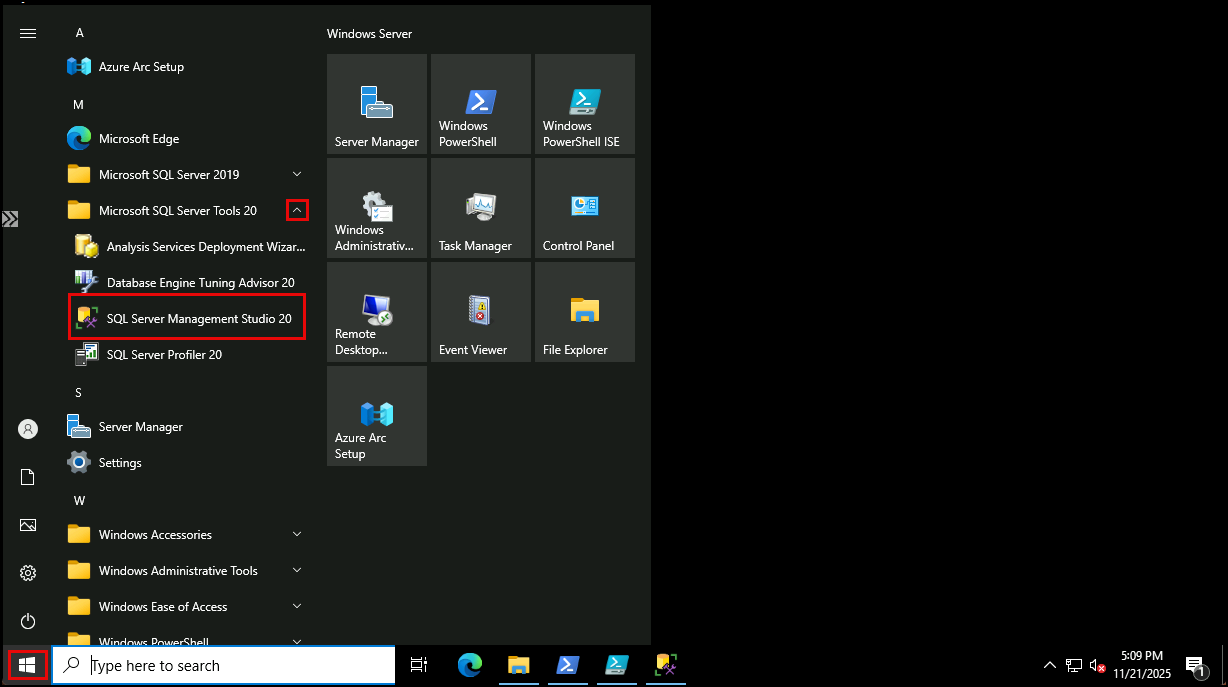The image size is (1228, 687).
Task: Start Task Manager from its tile
Action: pyautogui.click(x=480, y=208)
